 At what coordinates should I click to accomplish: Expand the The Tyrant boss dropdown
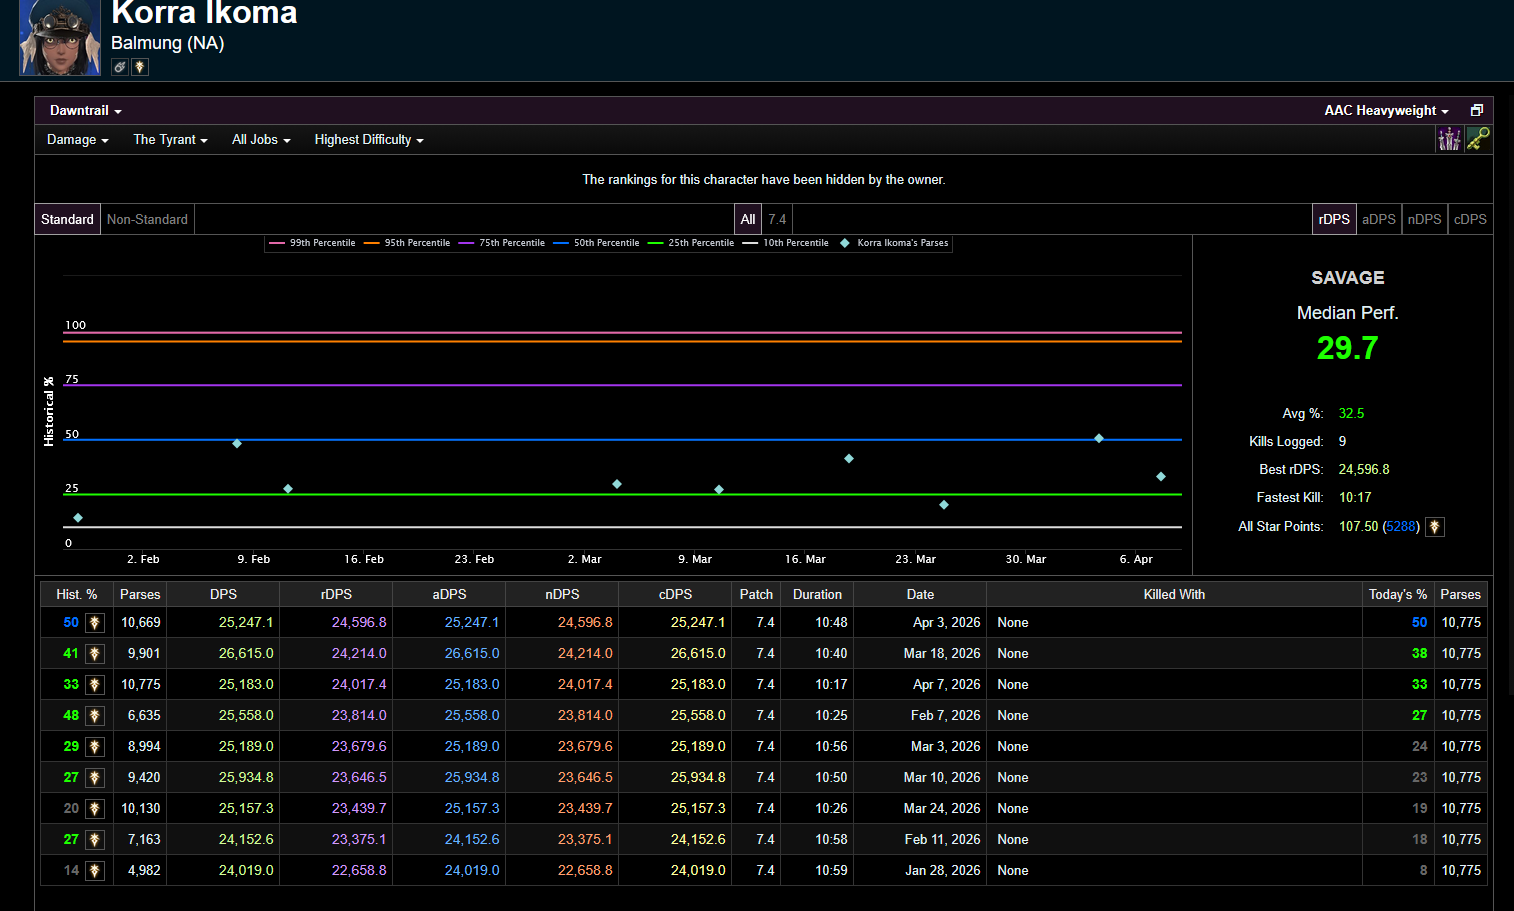[170, 140]
